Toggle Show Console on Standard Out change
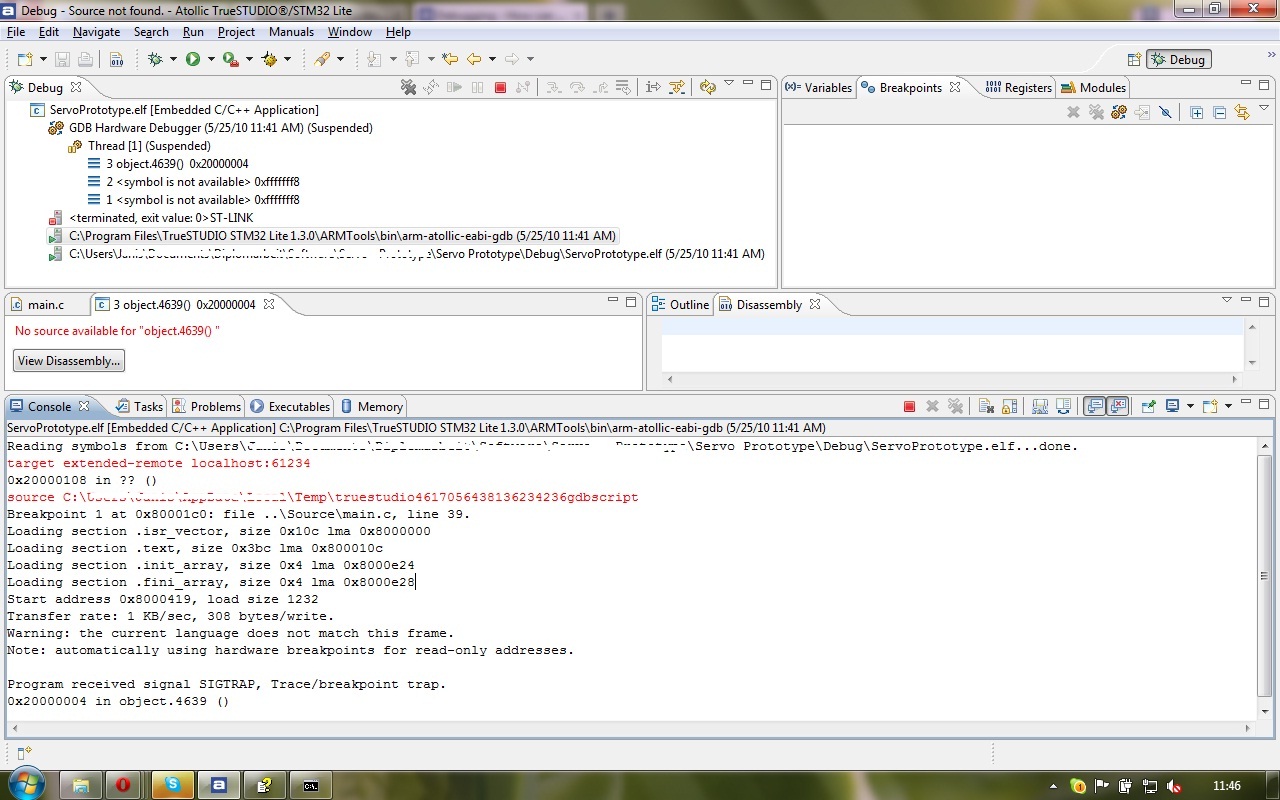Image resolution: width=1280 pixels, height=800 pixels. (x=1095, y=406)
